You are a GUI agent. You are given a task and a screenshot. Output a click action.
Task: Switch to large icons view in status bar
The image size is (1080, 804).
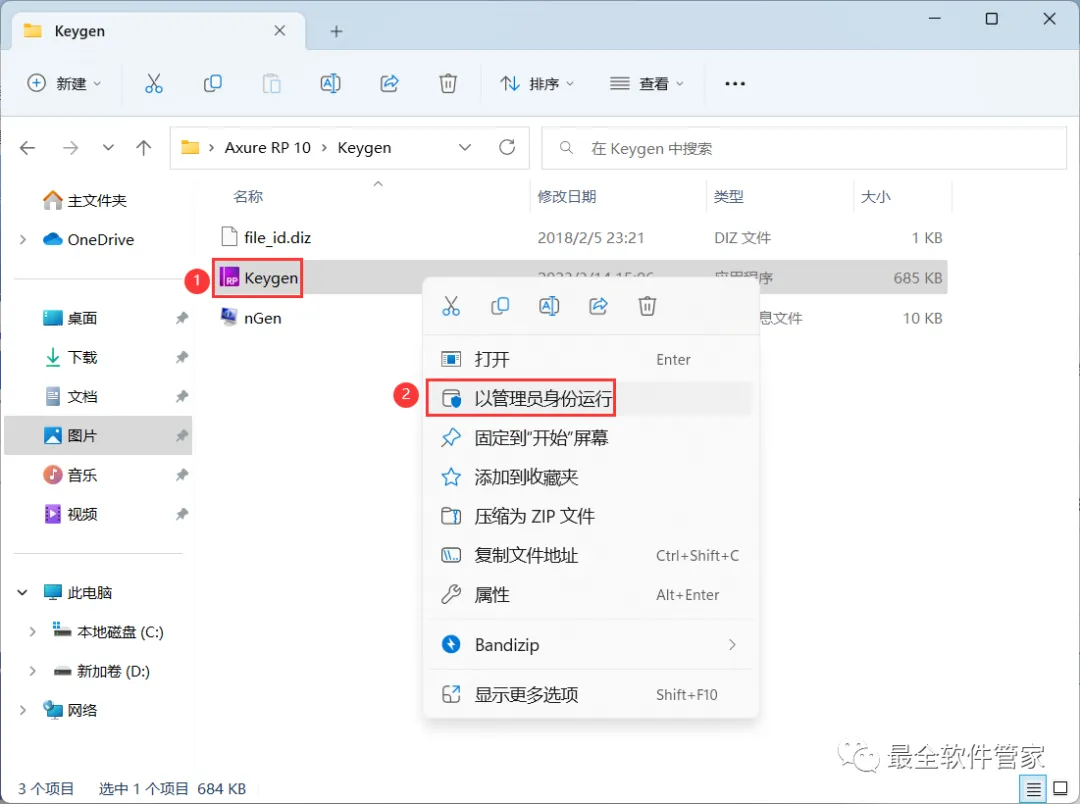(x=1061, y=789)
